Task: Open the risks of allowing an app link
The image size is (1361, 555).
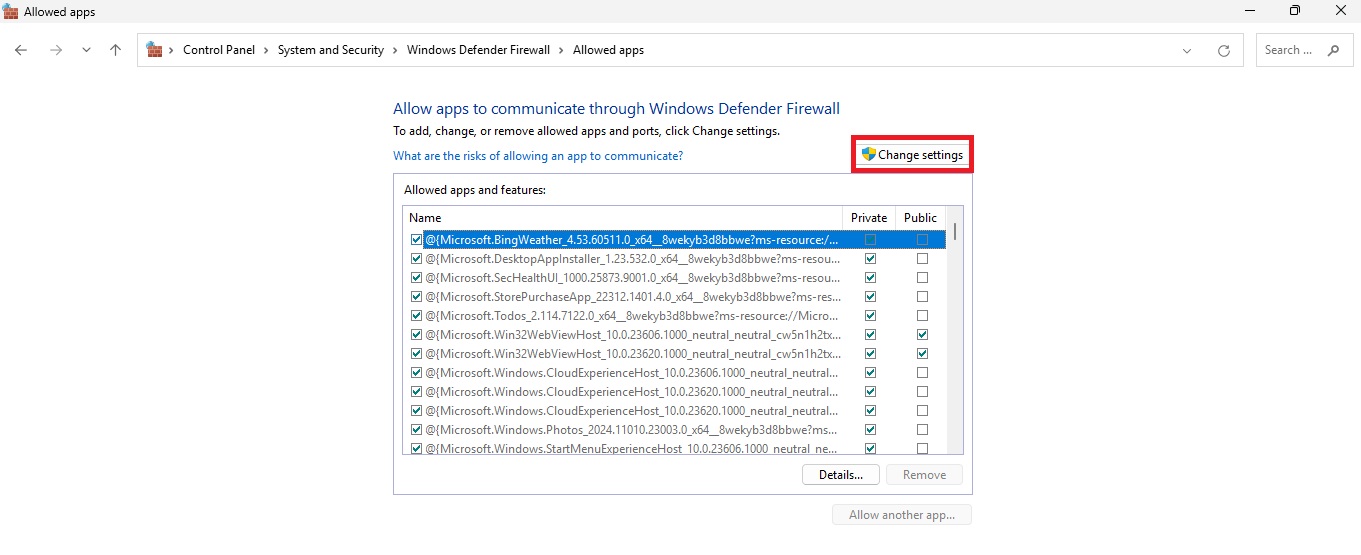Action: (538, 156)
